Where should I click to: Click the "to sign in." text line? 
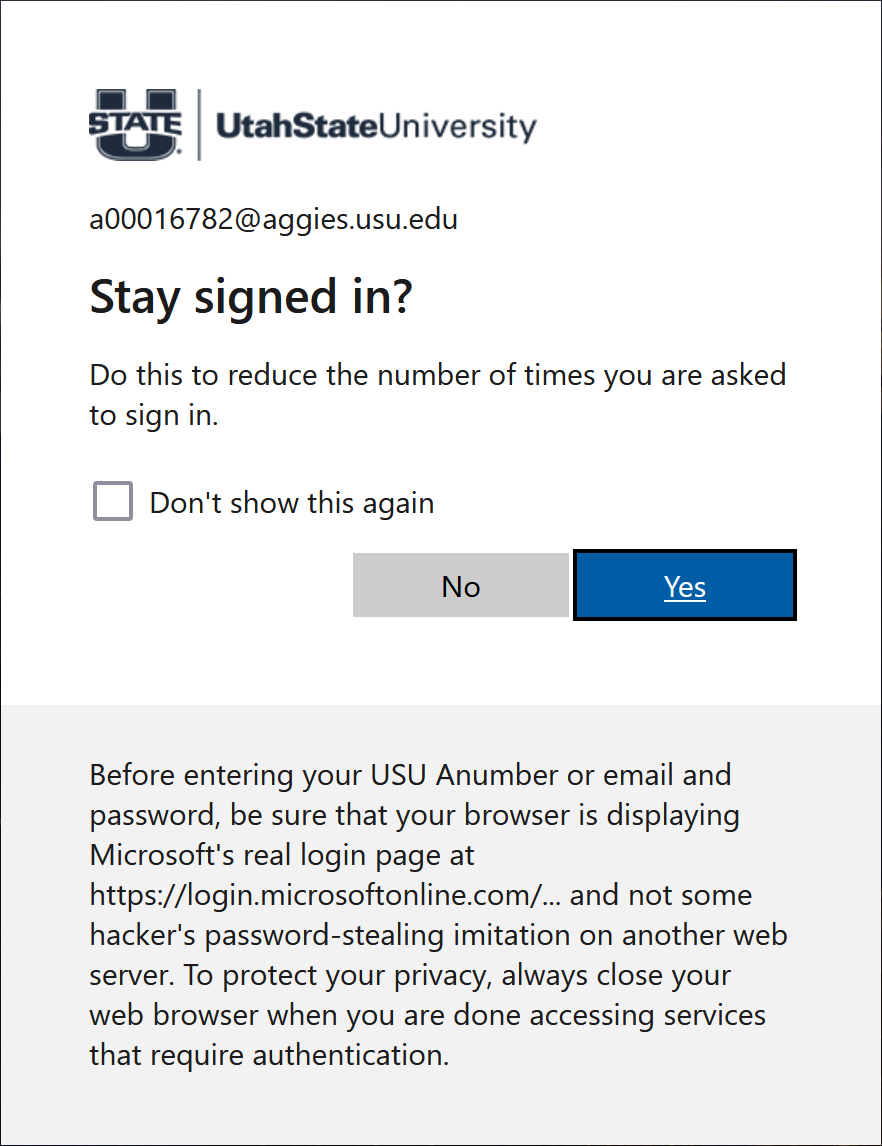(x=154, y=415)
